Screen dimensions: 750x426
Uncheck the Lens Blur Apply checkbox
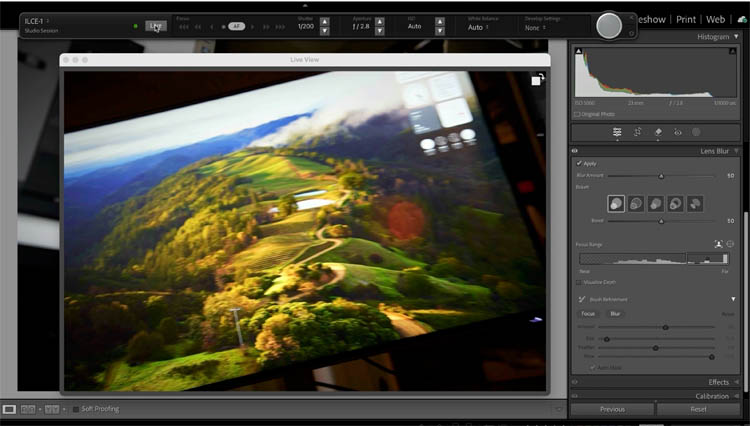(x=579, y=164)
